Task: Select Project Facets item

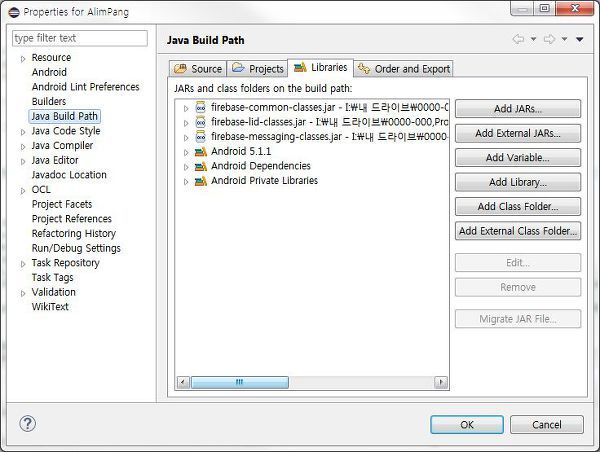Action: (x=62, y=204)
